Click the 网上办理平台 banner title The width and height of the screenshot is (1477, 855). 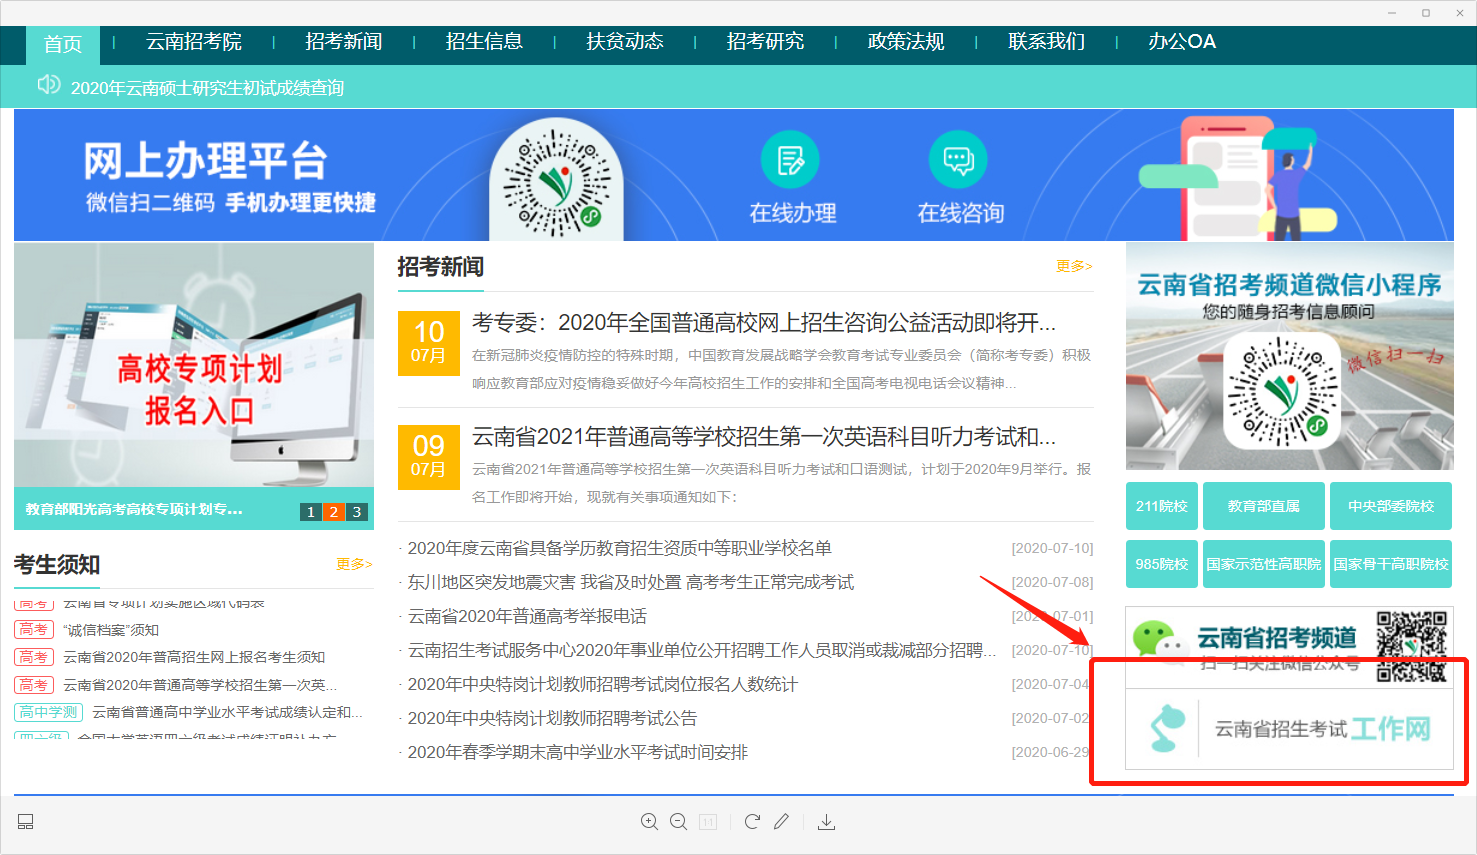point(205,161)
